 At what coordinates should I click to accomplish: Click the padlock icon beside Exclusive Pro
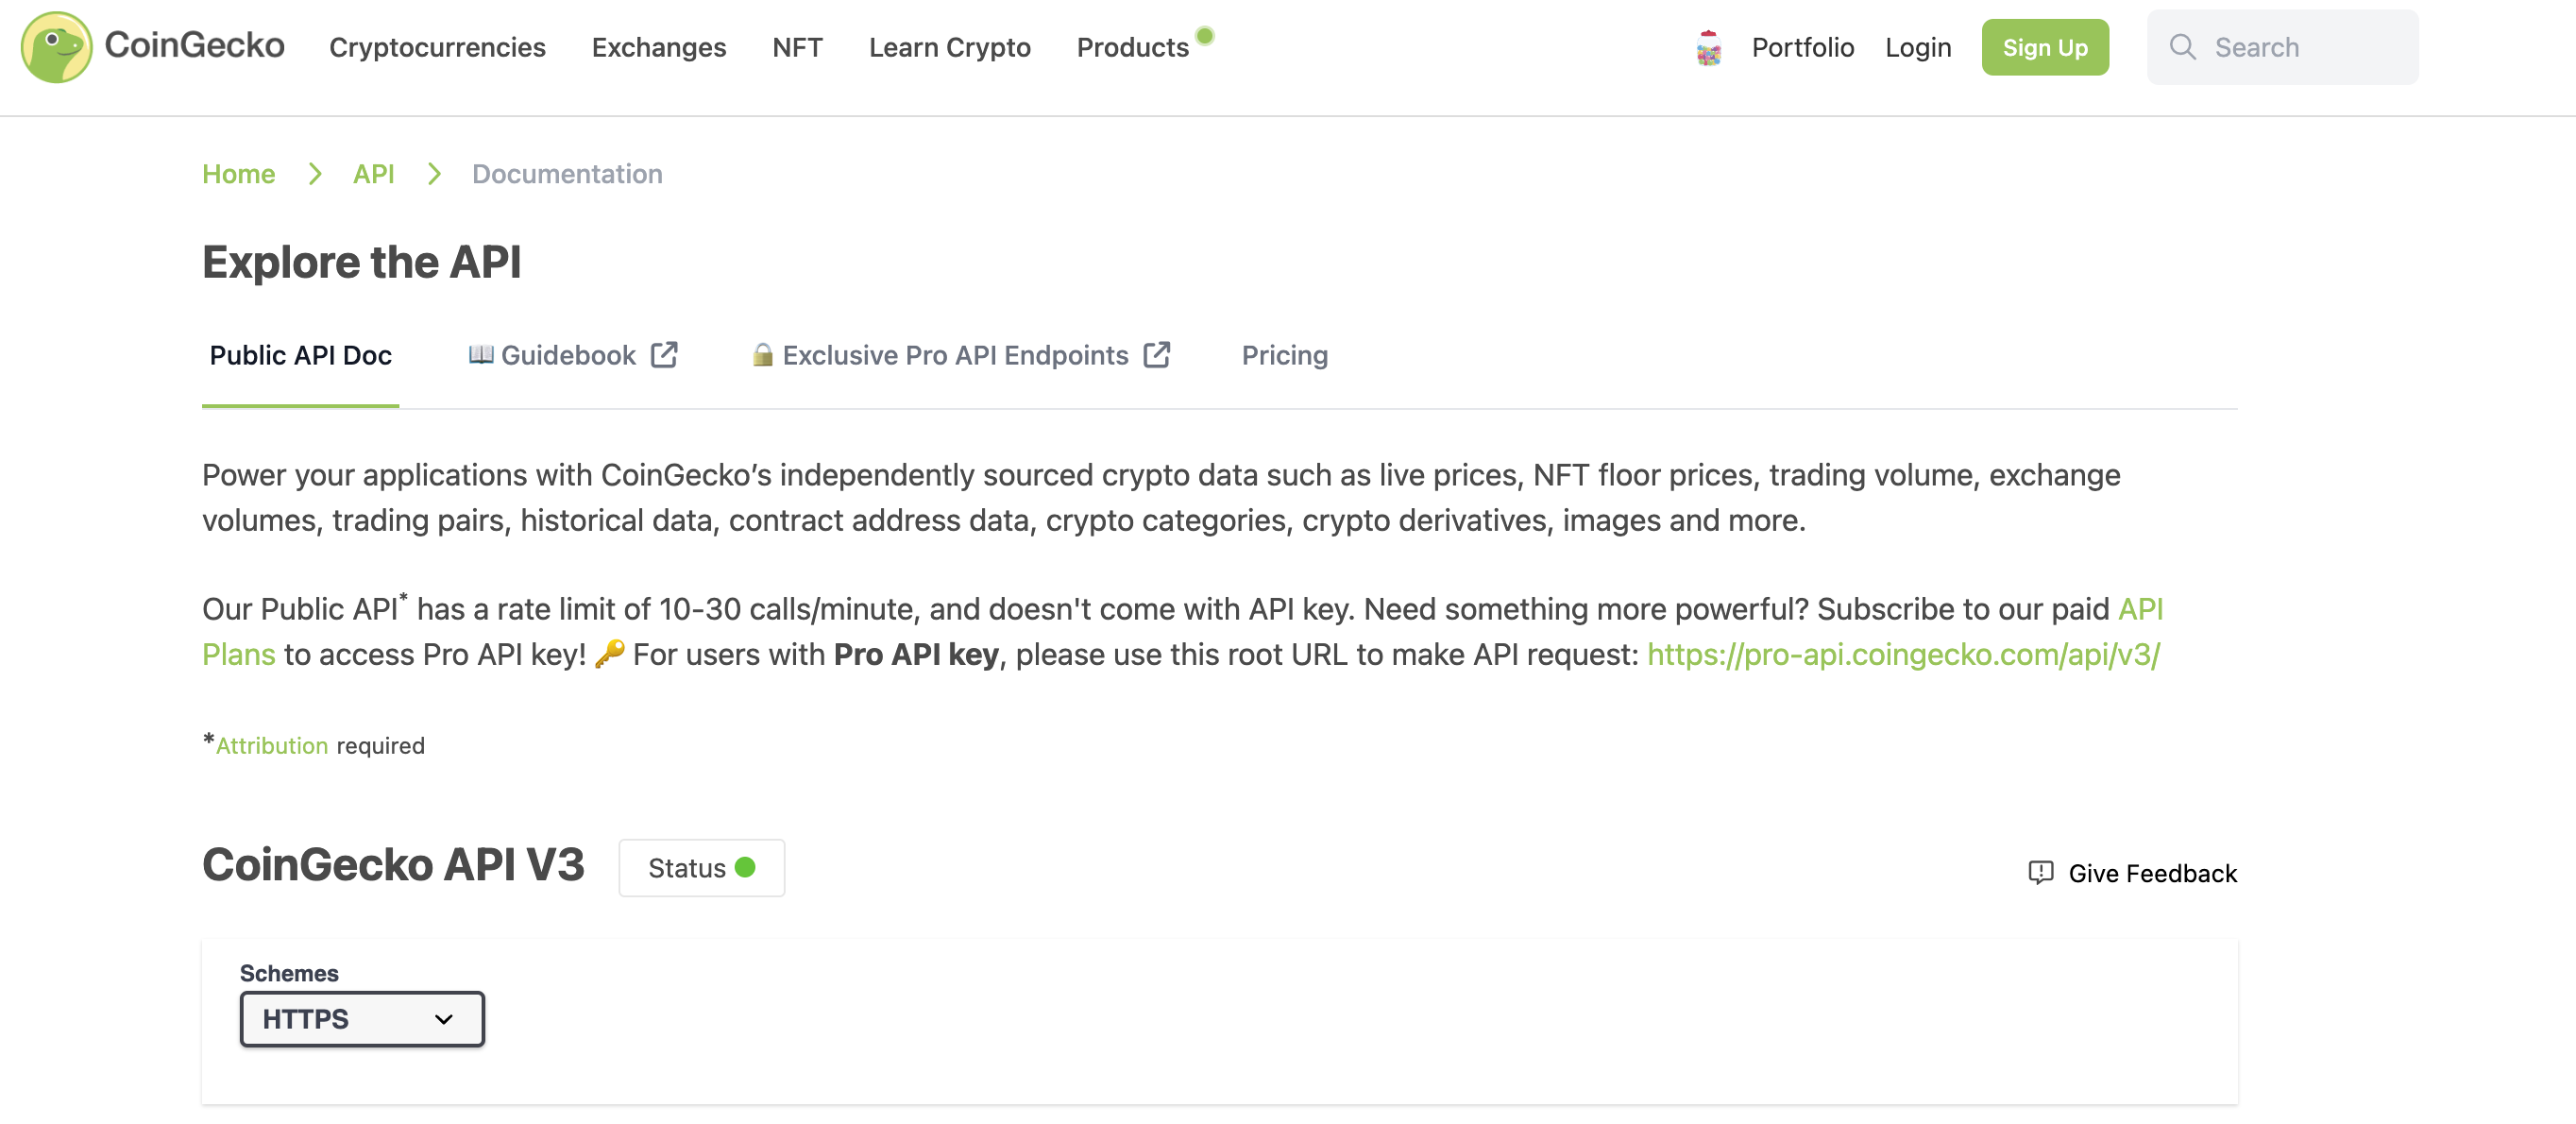762,355
